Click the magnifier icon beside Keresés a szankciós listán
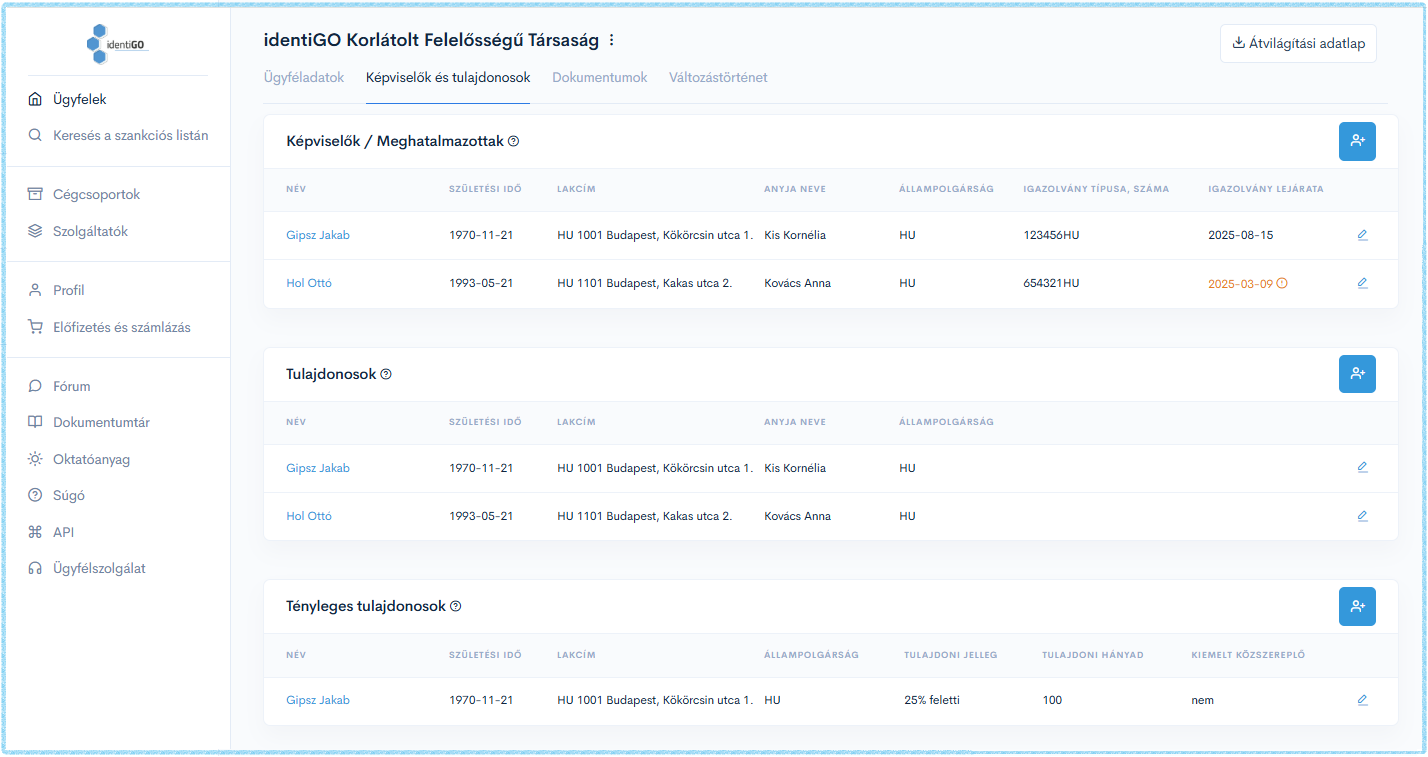This screenshot has width=1428, height=757. point(35,135)
